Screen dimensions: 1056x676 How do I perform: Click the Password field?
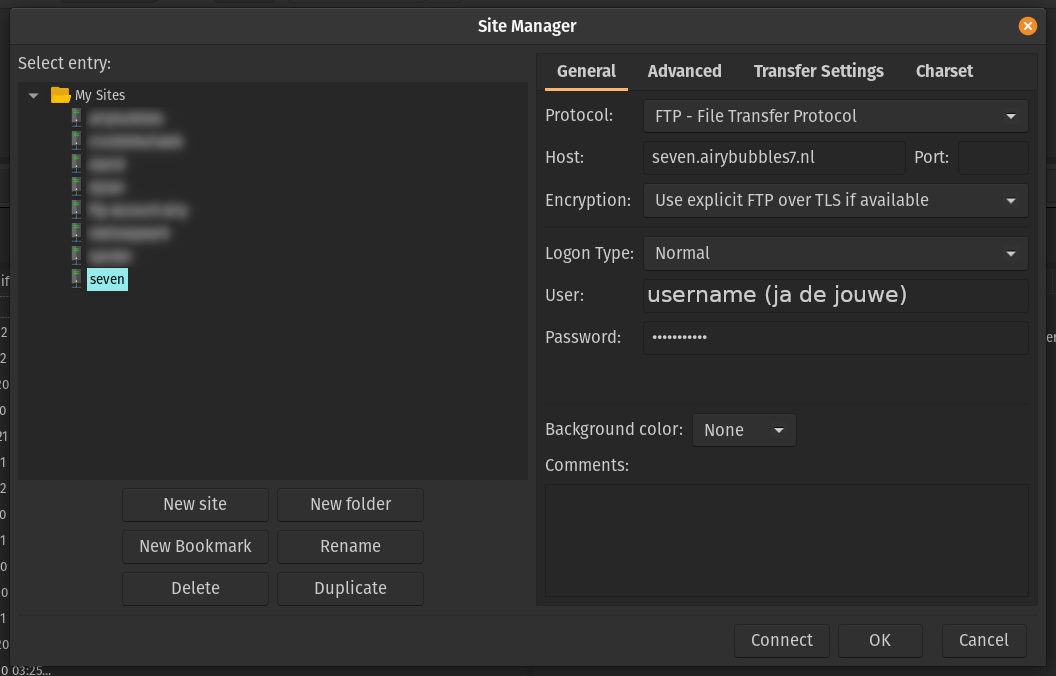(x=835, y=337)
